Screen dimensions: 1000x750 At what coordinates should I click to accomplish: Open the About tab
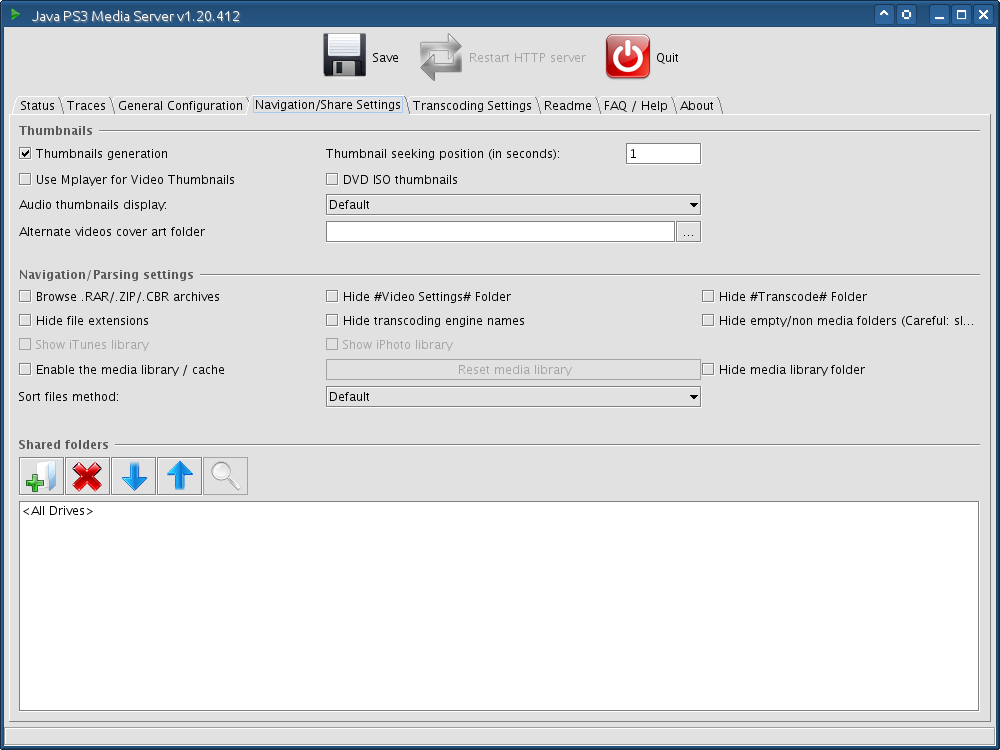(696, 106)
